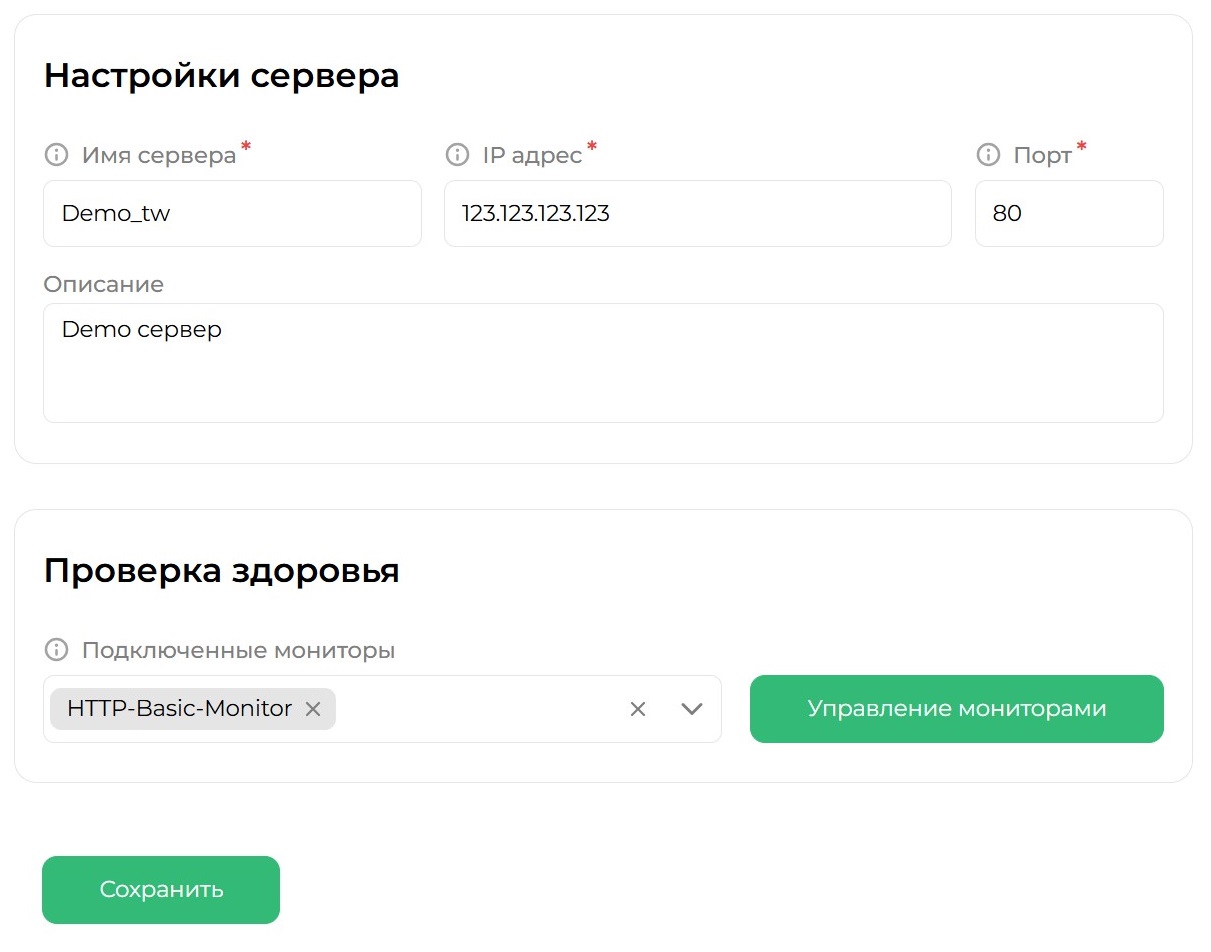
Task: Select the HTTP-Basic-Monitor chip in the dropdown
Action: 180,708
